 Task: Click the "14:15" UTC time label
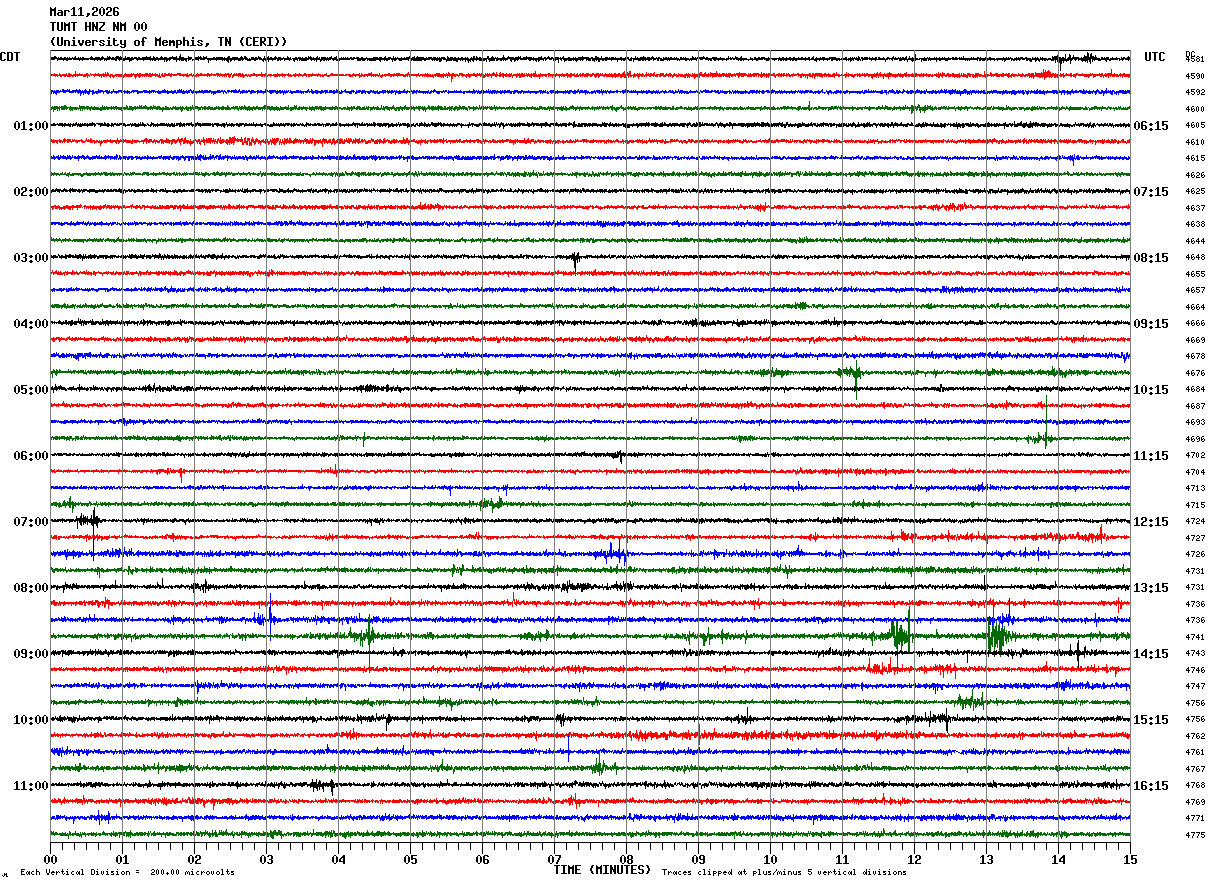tap(1151, 654)
